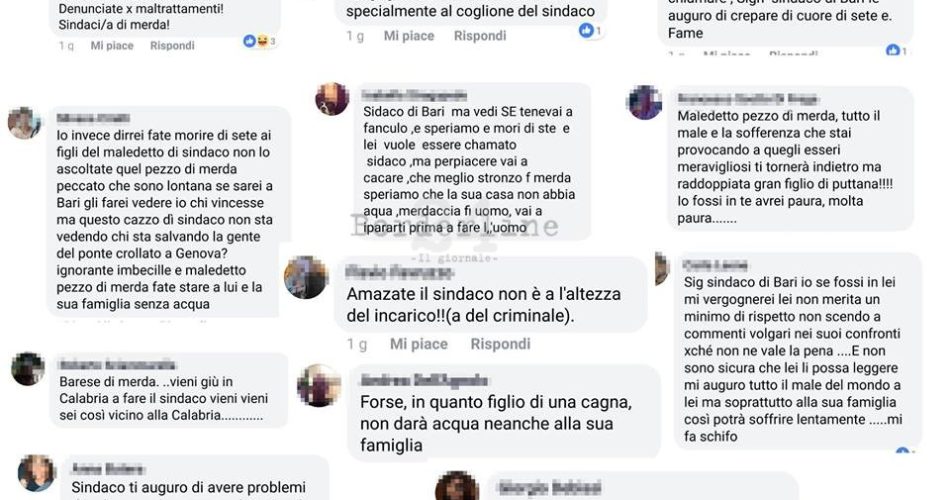The image size is (950, 500).
Task: Open avatar beside 'Sidaco di Bari ma vedi' comment
Action: pyautogui.click(x=332, y=98)
